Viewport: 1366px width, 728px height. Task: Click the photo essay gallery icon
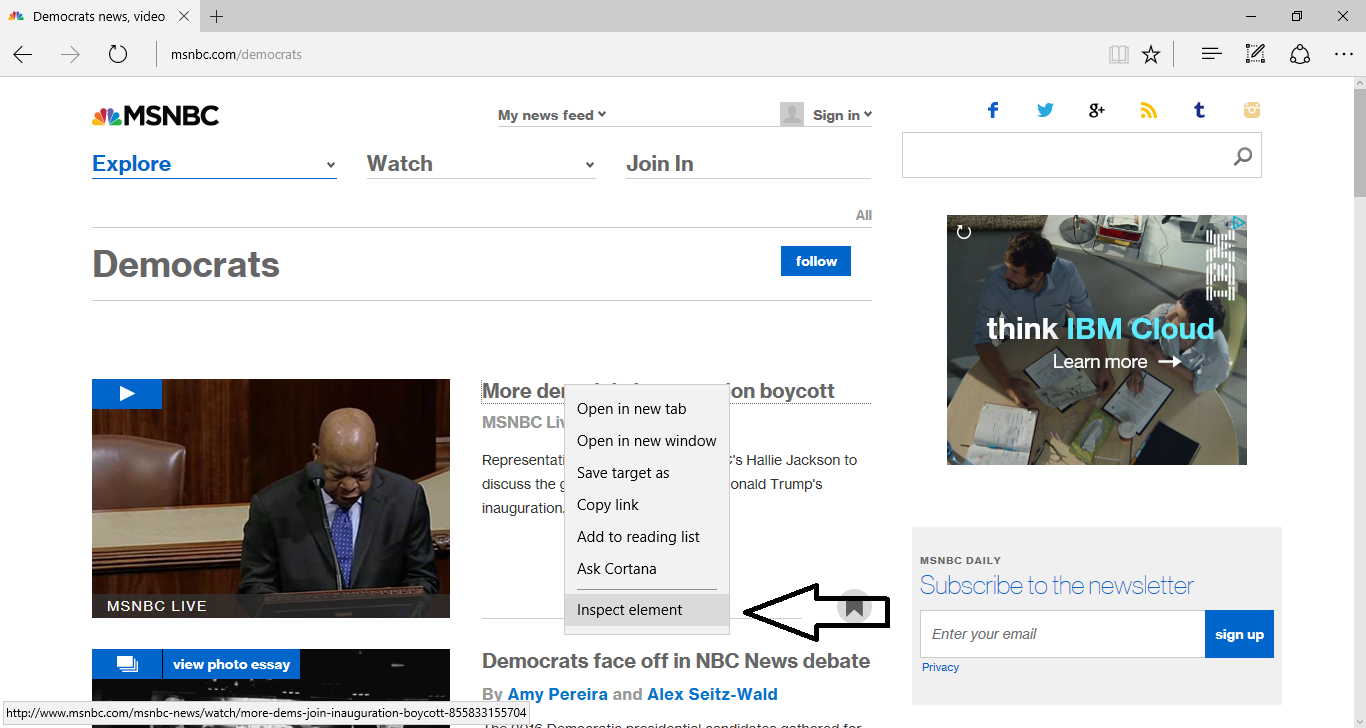127,664
